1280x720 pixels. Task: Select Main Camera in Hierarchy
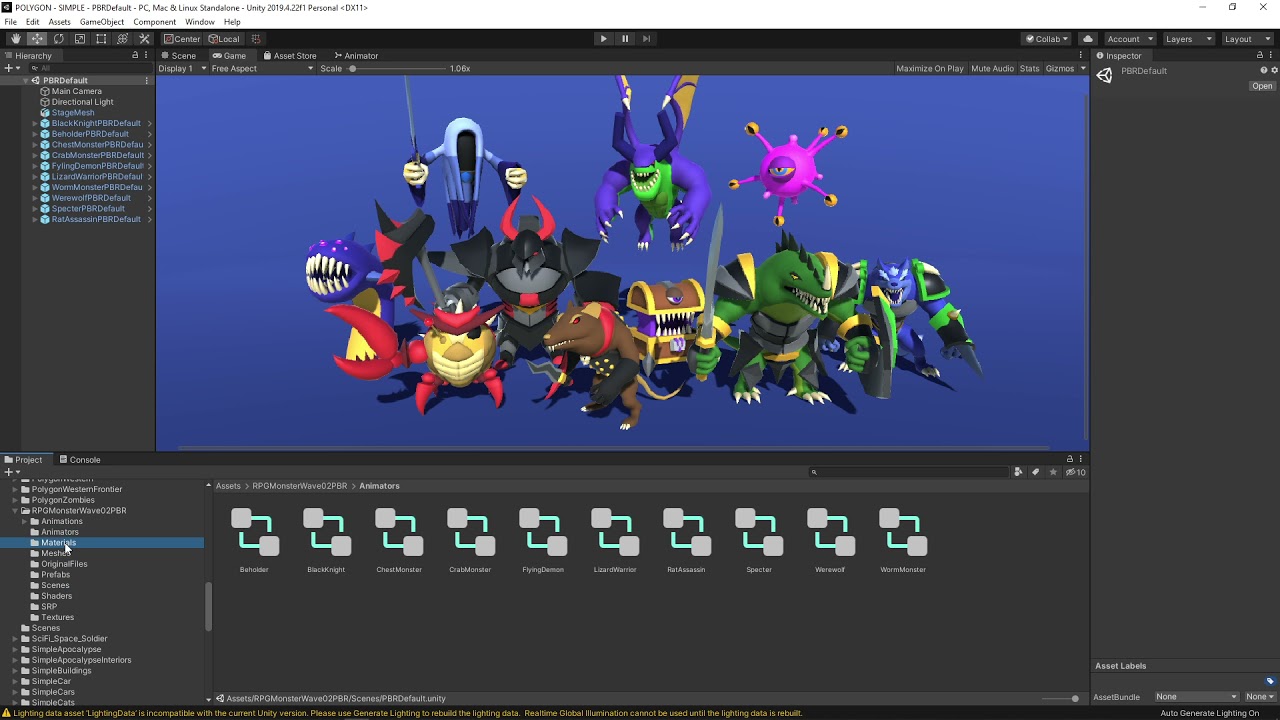coord(77,91)
